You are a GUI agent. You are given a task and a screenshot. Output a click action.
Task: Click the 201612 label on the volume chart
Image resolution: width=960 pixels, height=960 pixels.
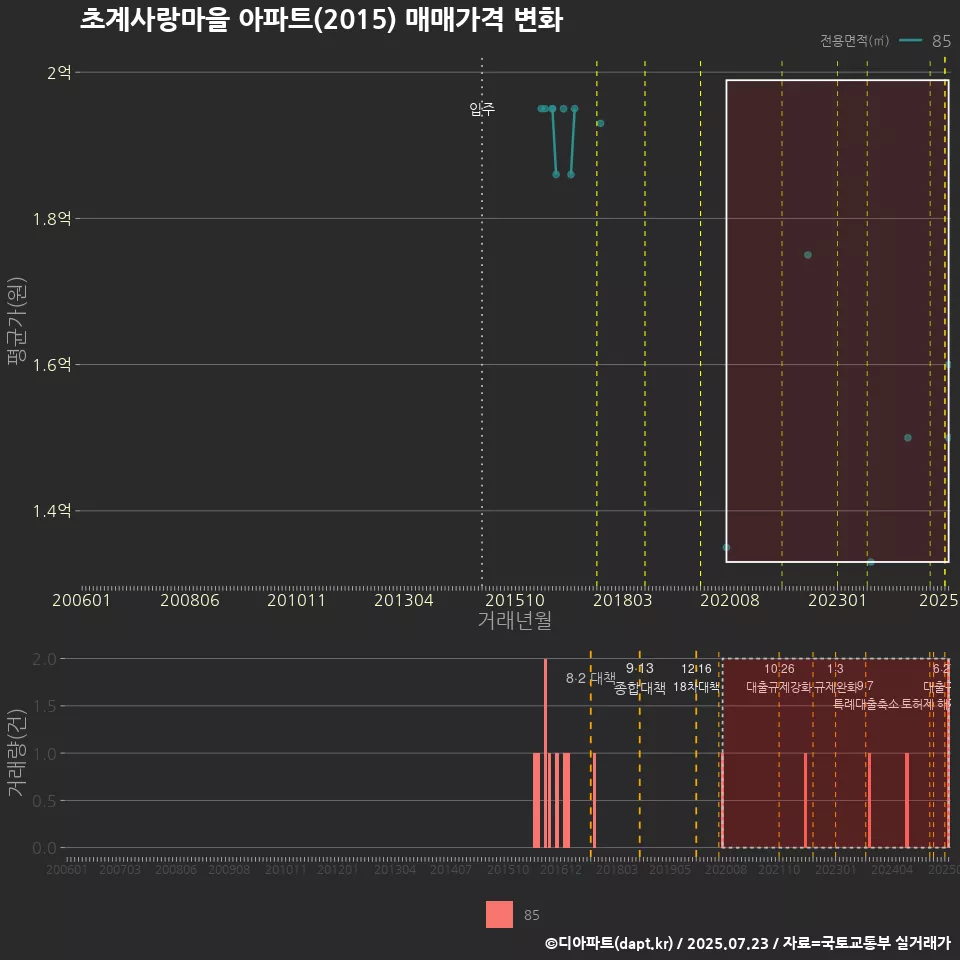(x=561, y=869)
